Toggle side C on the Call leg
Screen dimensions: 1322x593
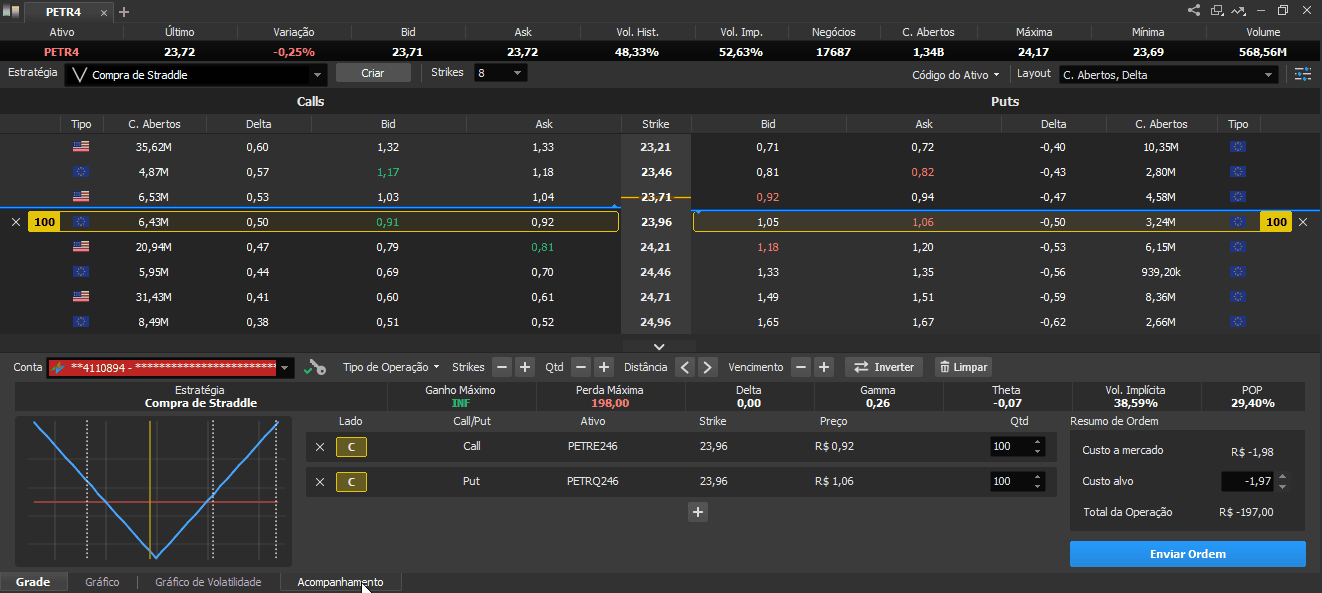(351, 447)
